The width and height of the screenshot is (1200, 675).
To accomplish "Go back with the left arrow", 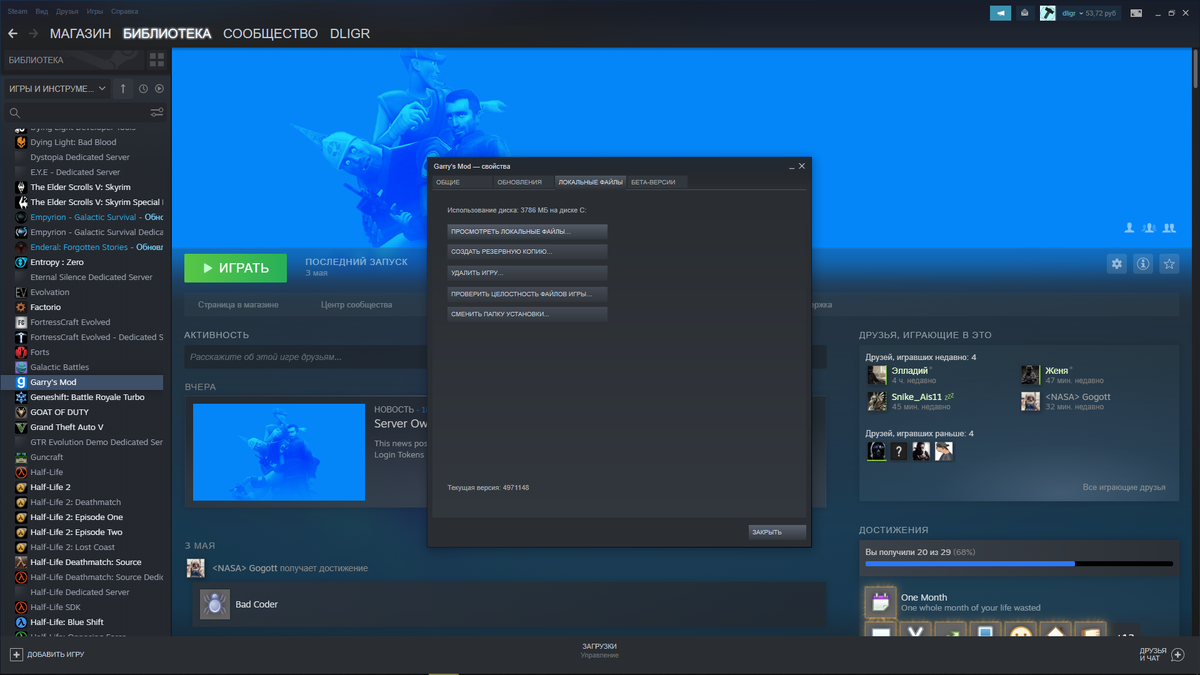I will 13,34.
